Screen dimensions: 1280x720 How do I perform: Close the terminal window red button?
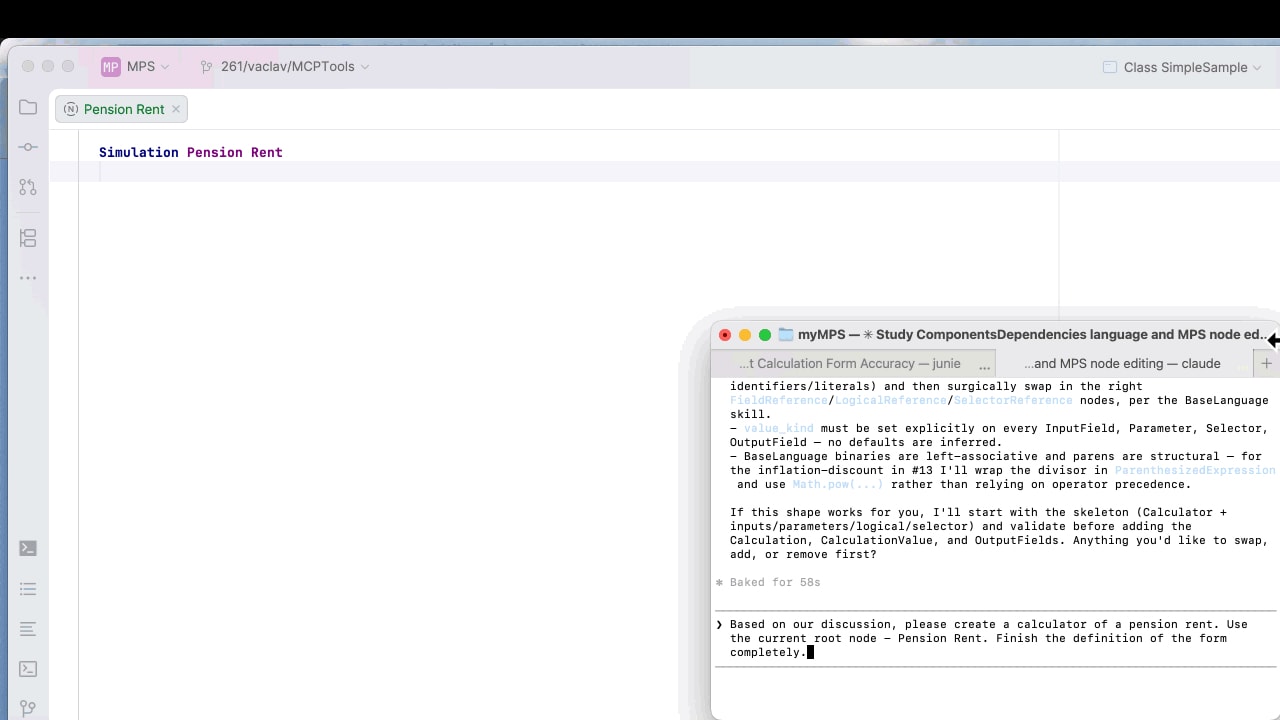[x=725, y=335]
